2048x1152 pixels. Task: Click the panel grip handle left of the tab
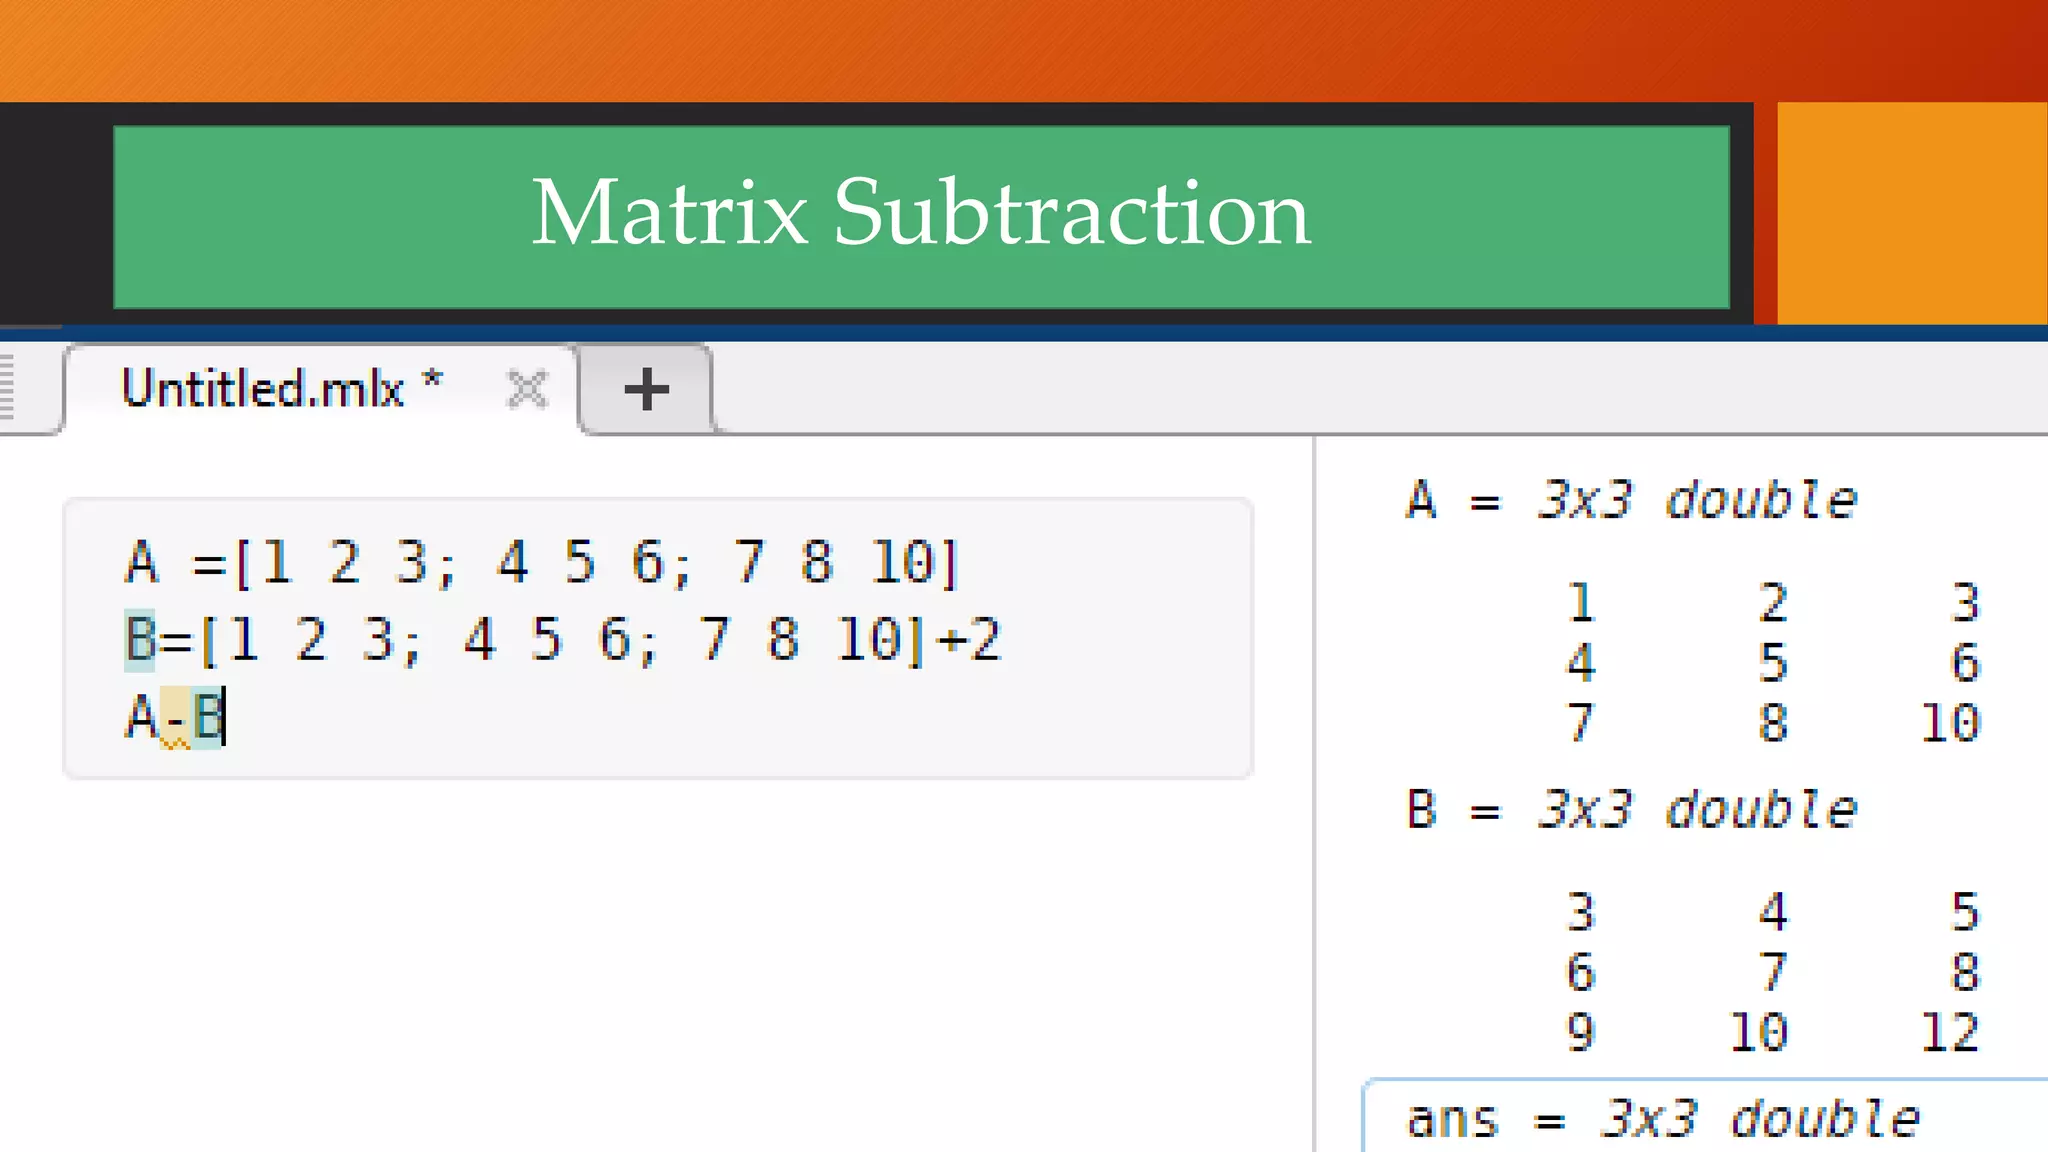coord(7,385)
